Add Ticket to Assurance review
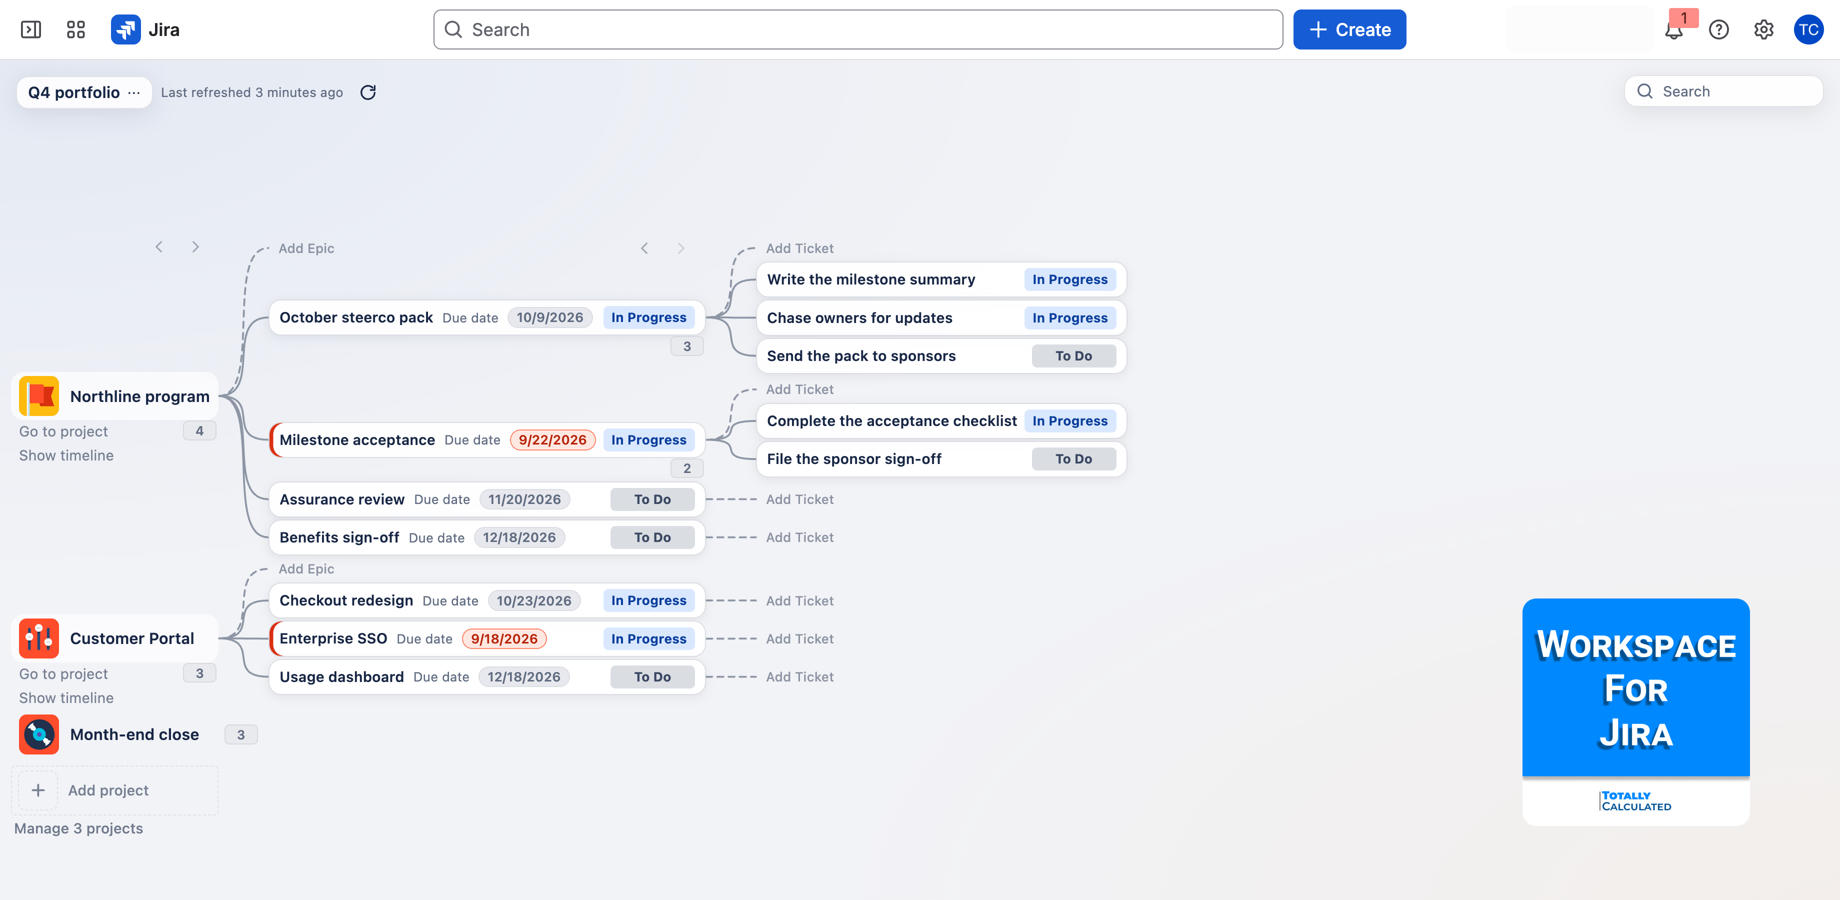1840x900 pixels. tap(800, 499)
